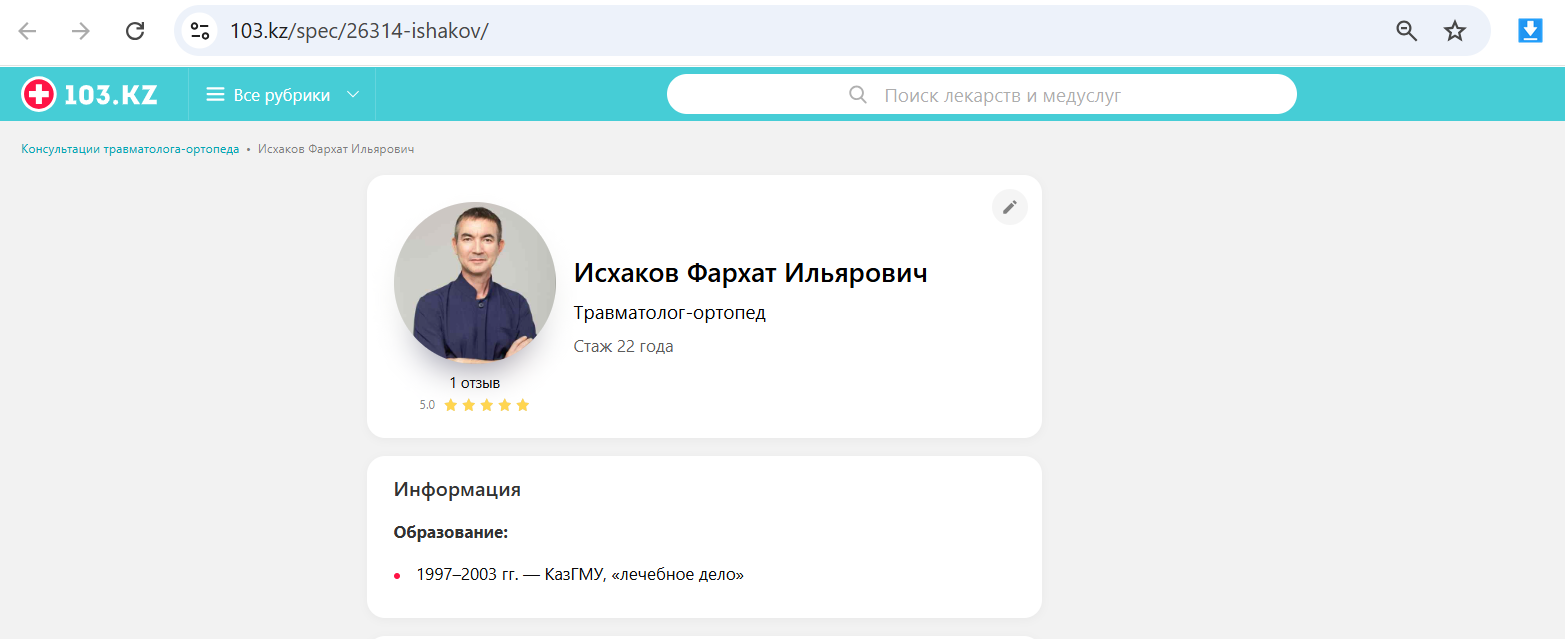Open the 1 отзыв reviews link
The image size is (1565, 639).
point(475,383)
